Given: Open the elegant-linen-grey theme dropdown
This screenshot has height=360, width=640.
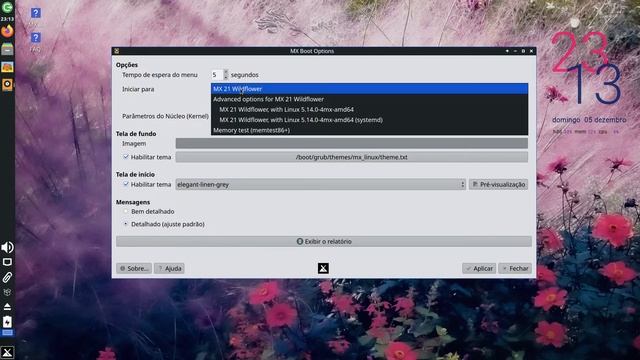Looking at the screenshot, I should click(320, 184).
